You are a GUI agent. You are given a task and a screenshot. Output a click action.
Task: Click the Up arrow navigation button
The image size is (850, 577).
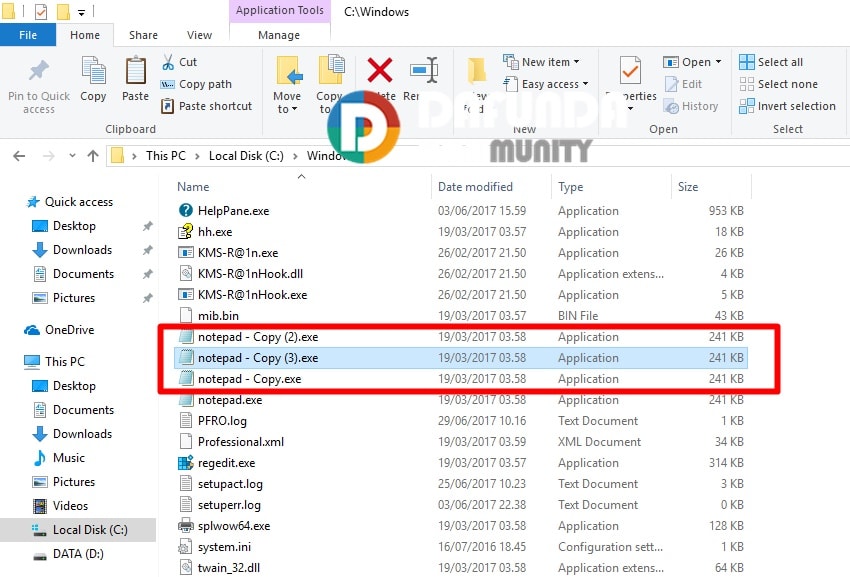click(x=93, y=155)
